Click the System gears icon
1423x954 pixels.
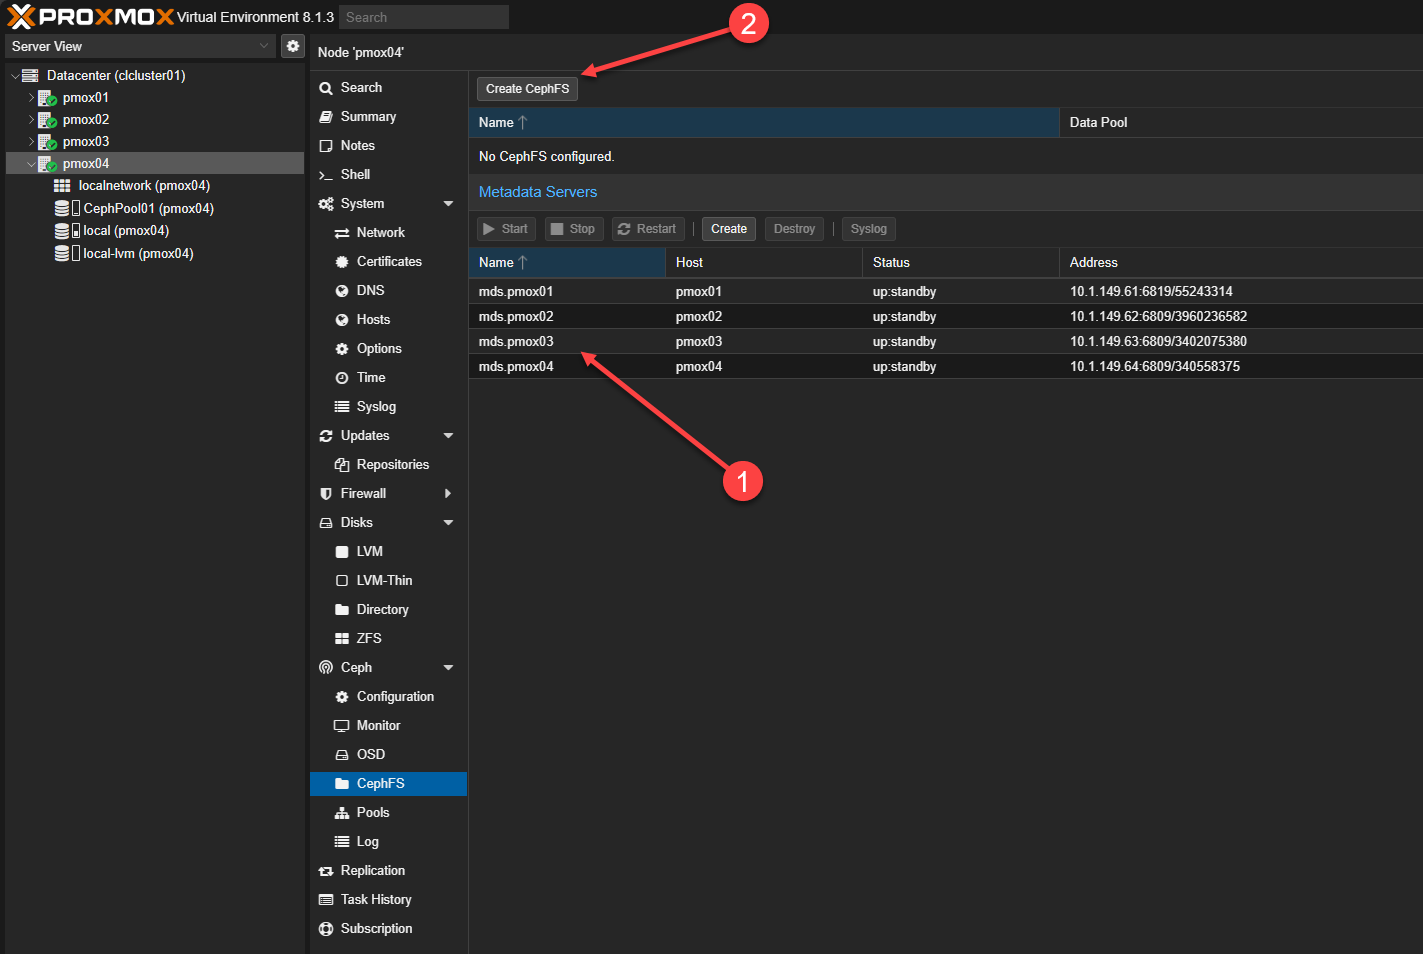326,204
